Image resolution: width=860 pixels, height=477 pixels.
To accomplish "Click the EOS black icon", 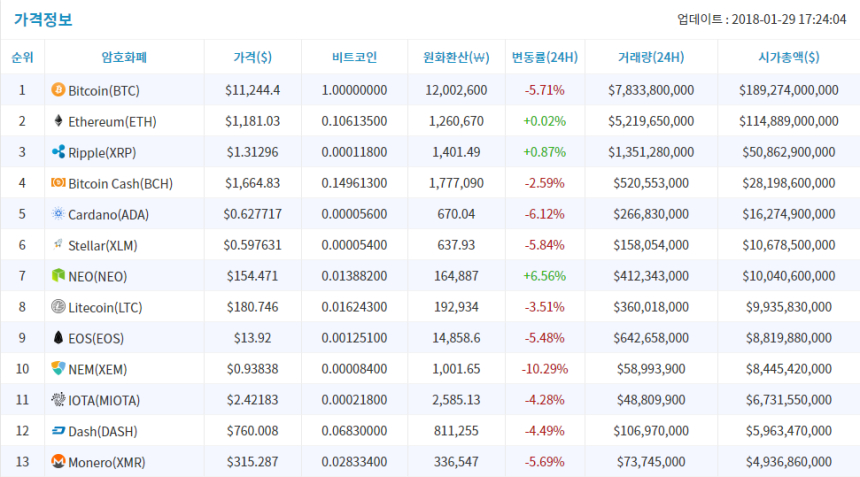I will click(x=58, y=338).
